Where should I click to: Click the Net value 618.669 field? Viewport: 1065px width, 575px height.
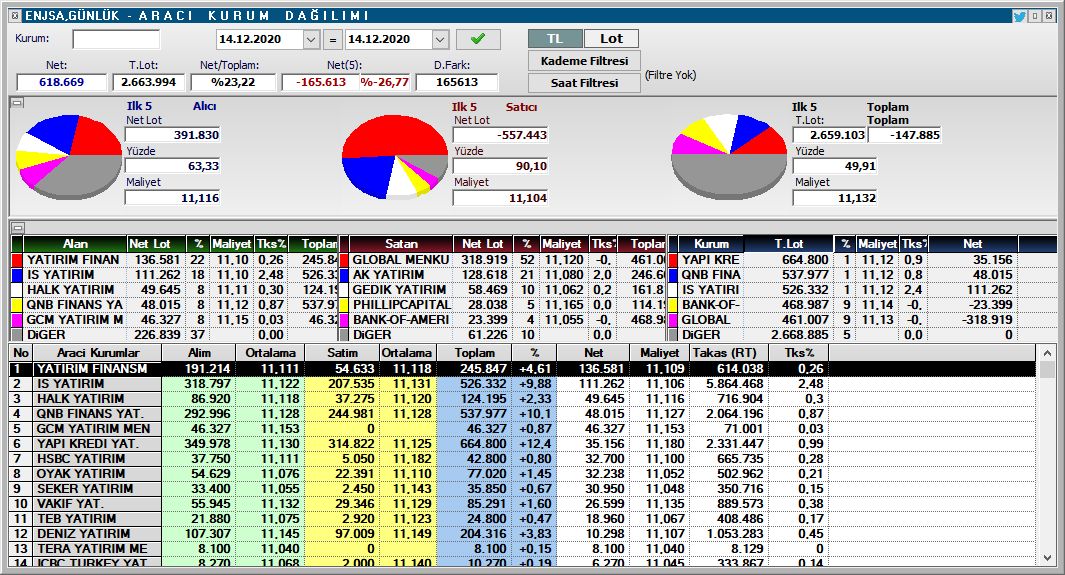click(62, 82)
